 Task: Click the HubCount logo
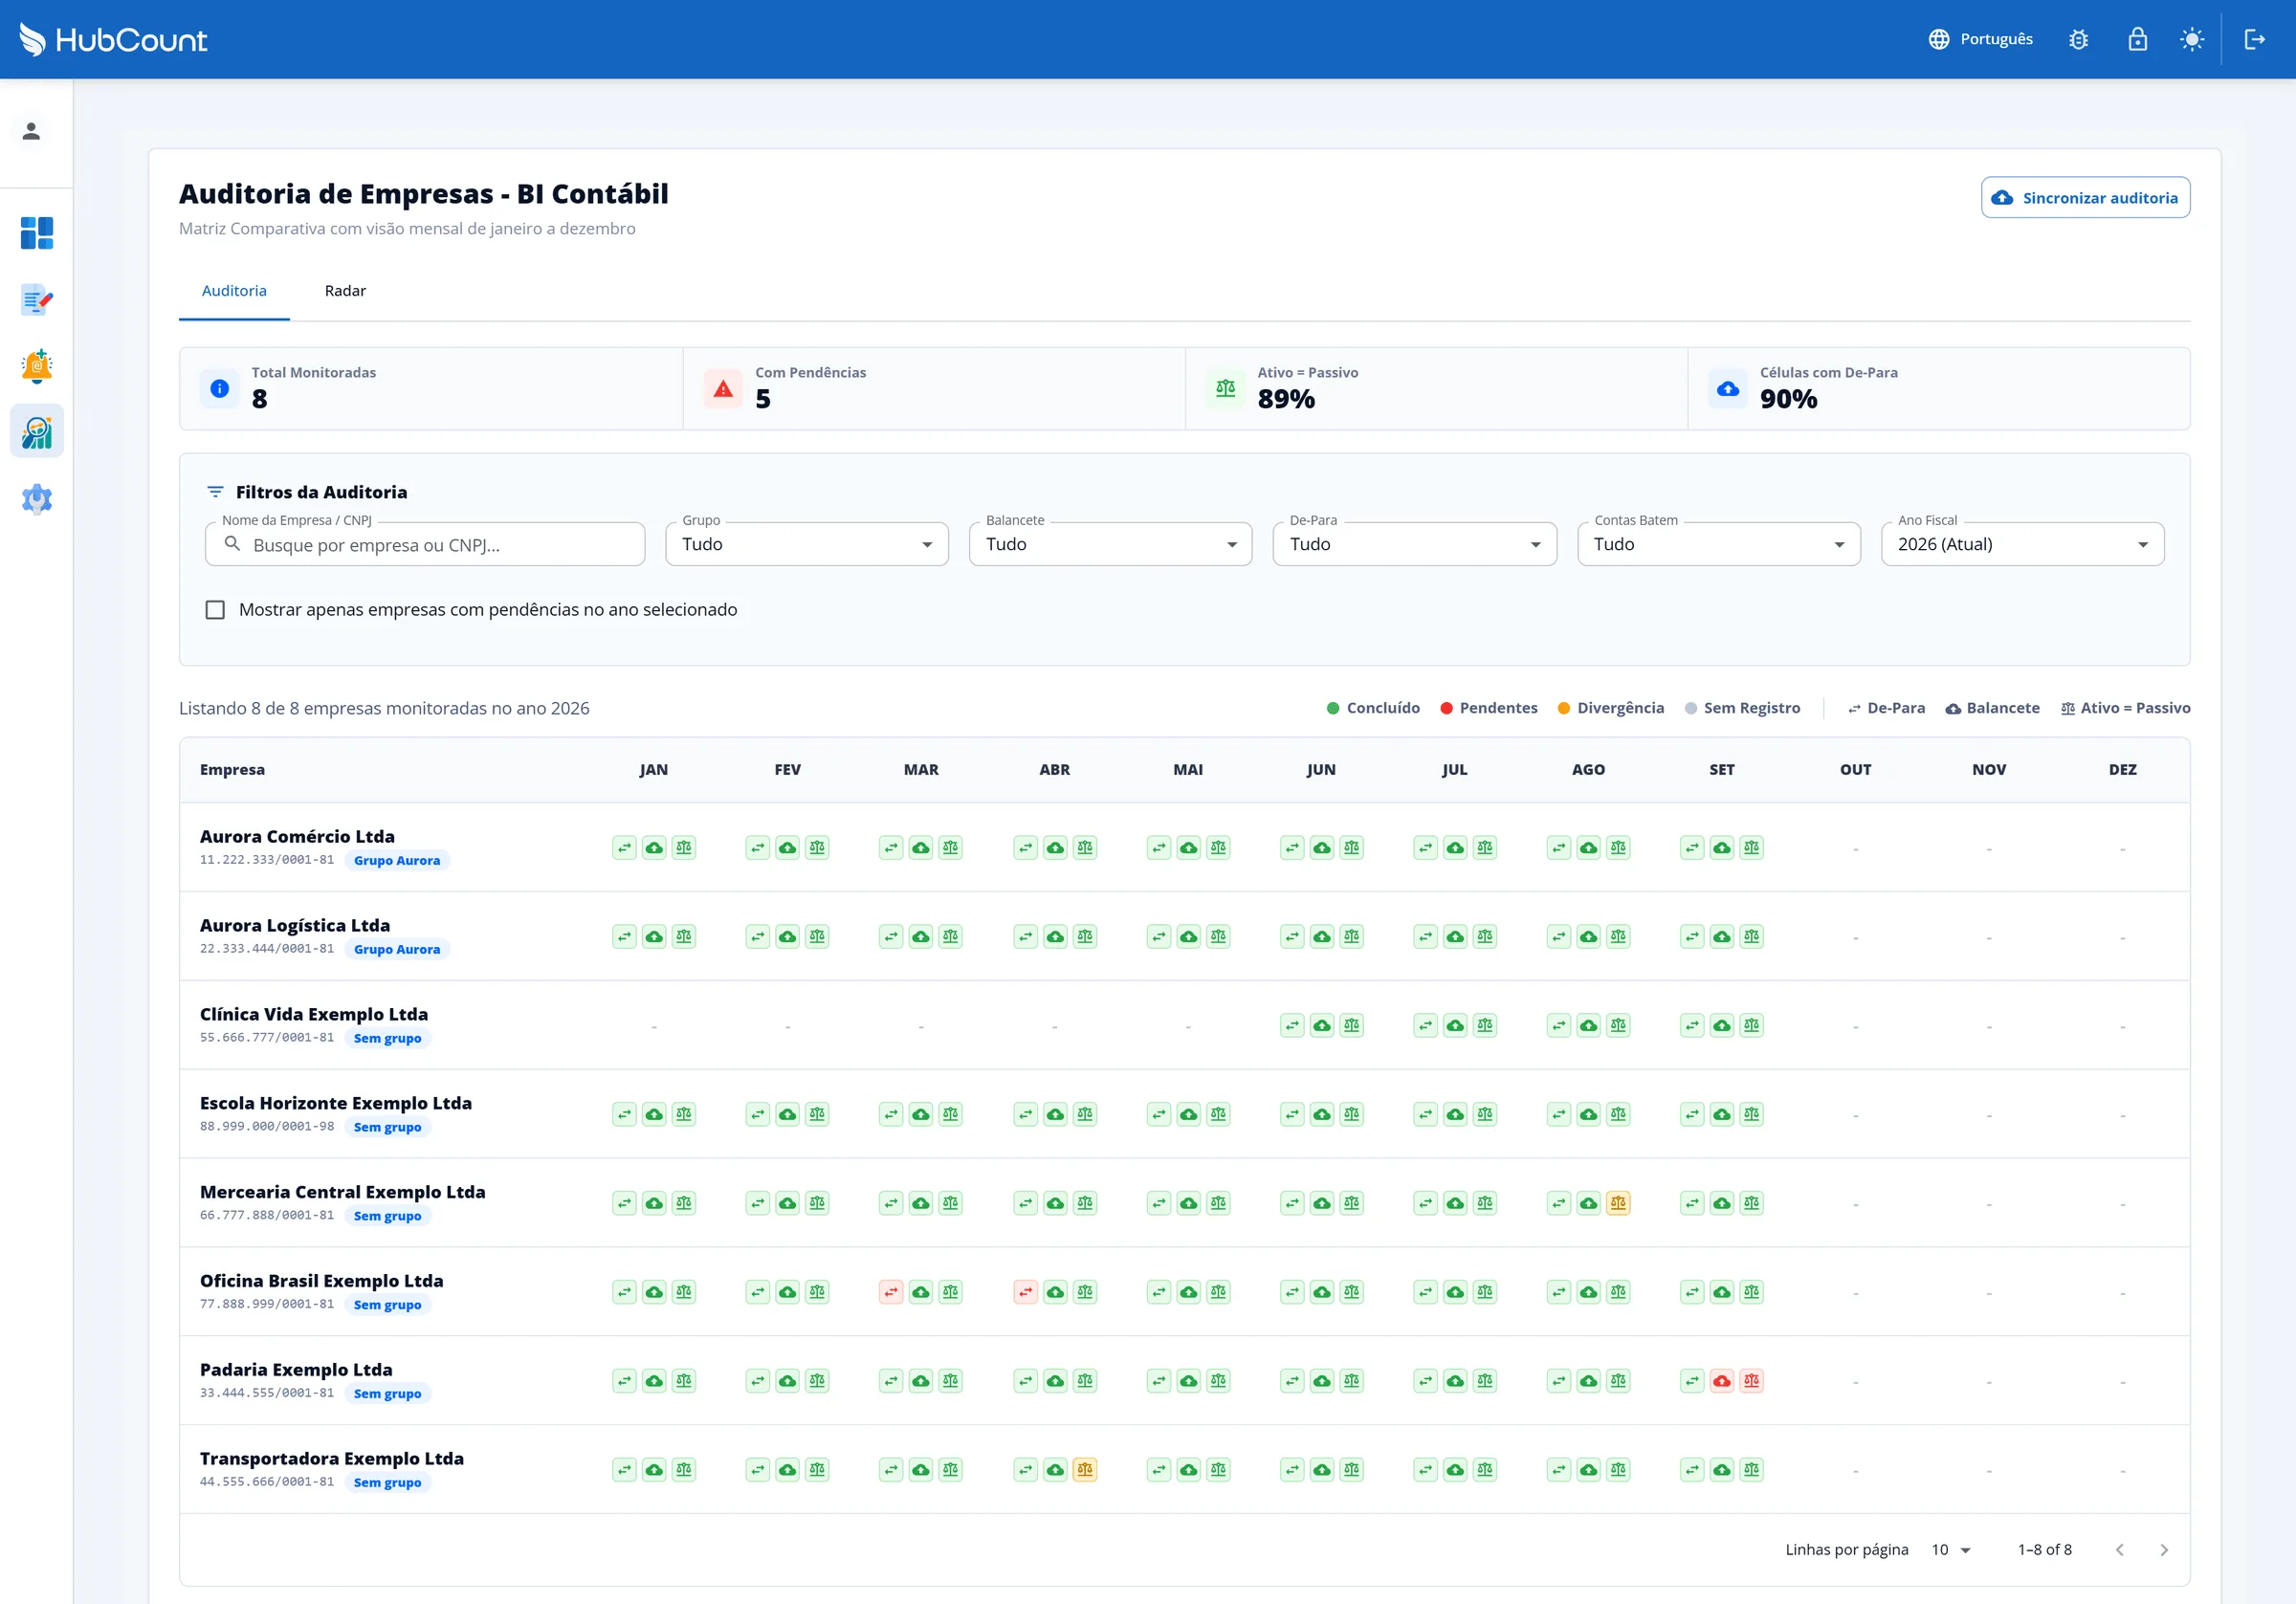coord(113,39)
